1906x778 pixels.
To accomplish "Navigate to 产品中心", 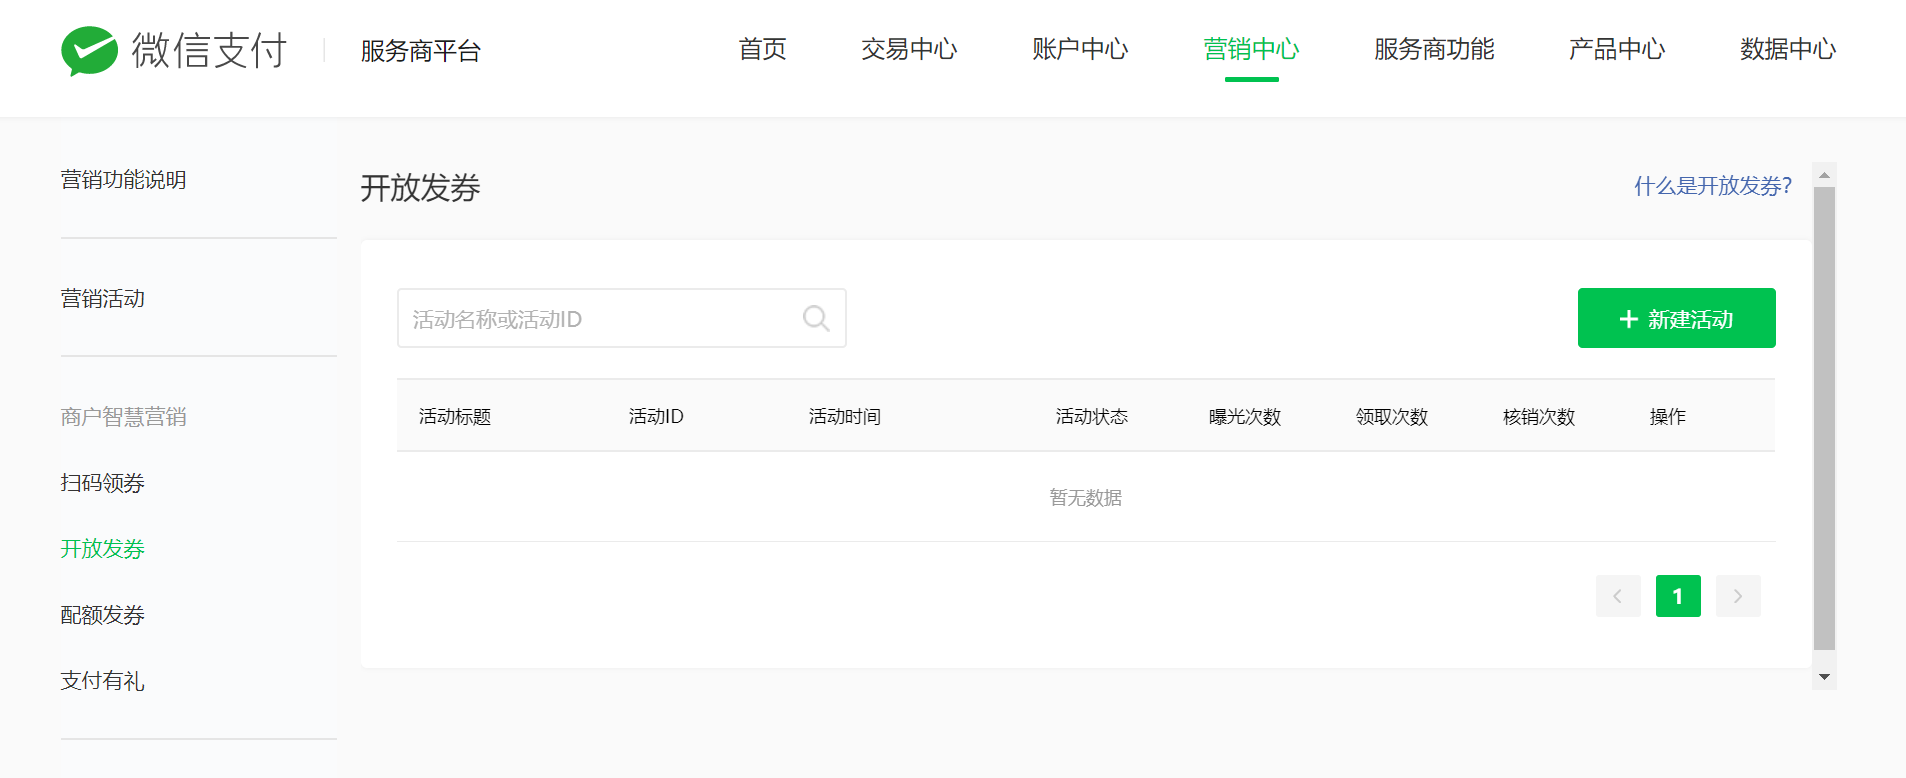I will (1617, 49).
